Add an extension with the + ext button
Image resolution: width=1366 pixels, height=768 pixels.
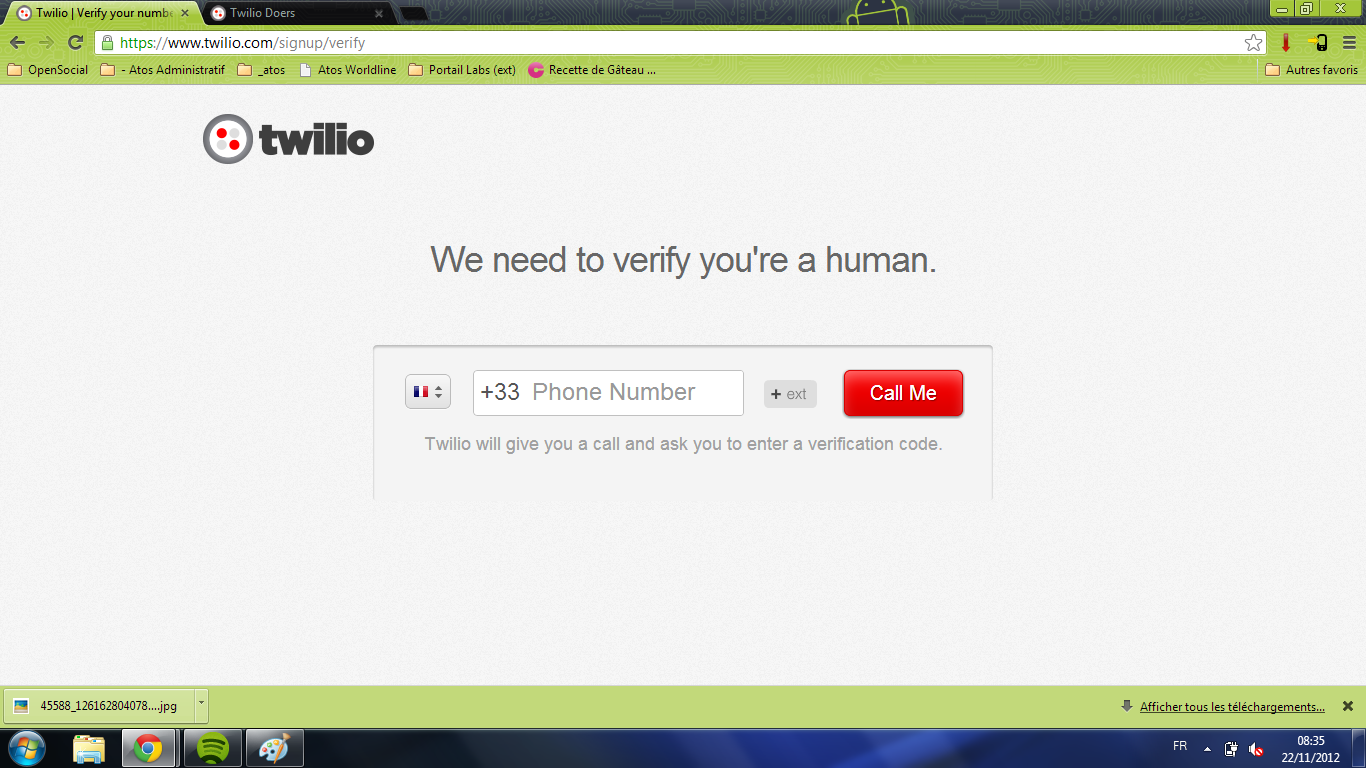[790, 394]
